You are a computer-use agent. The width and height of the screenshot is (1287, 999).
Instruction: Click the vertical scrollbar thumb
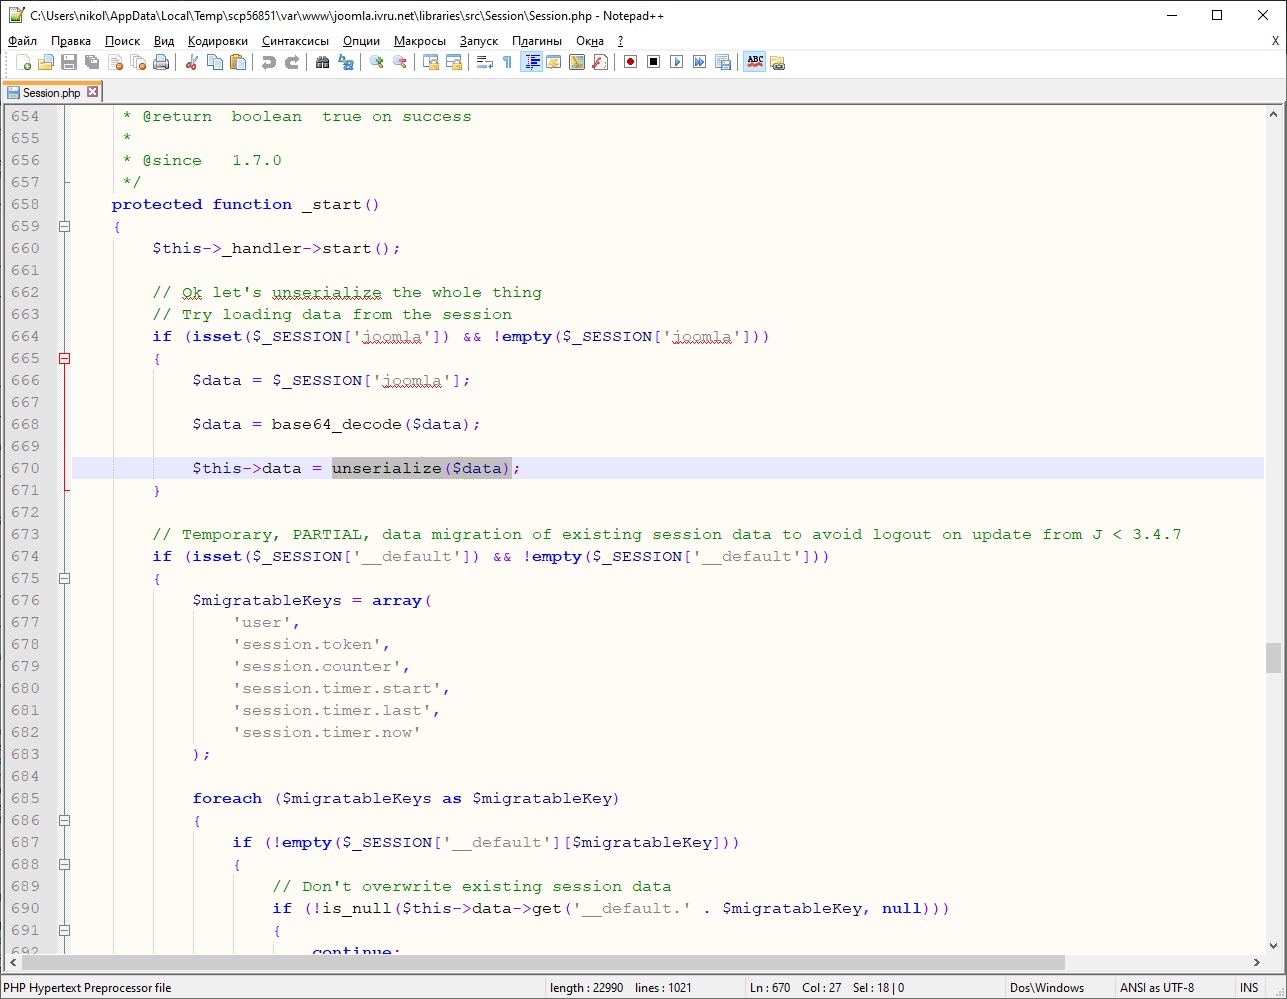[1273, 658]
